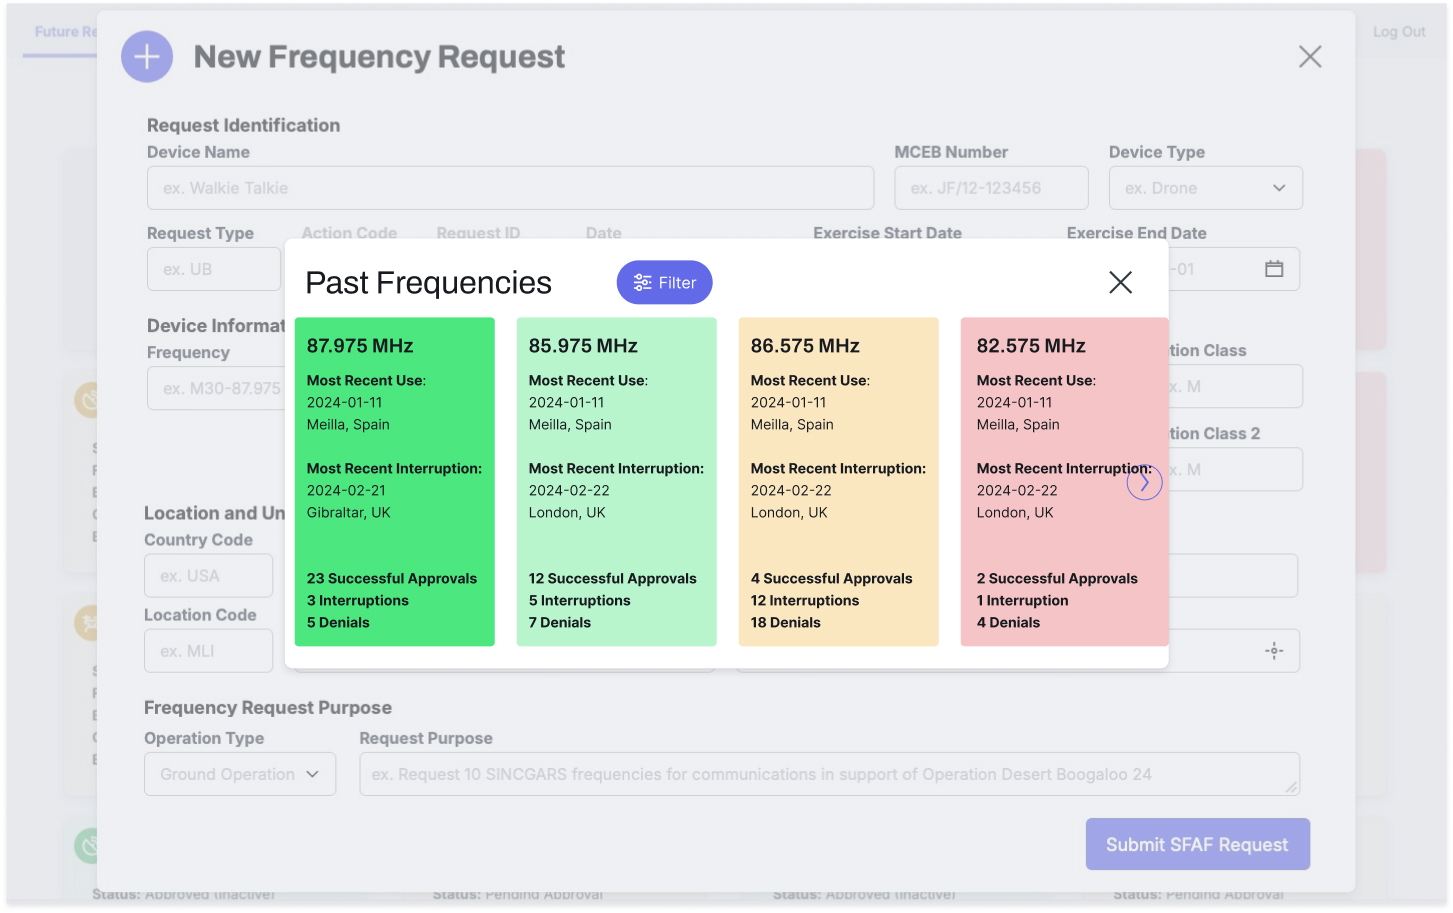Close the New Frequency Request dialog

click(x=1309, y=57)
